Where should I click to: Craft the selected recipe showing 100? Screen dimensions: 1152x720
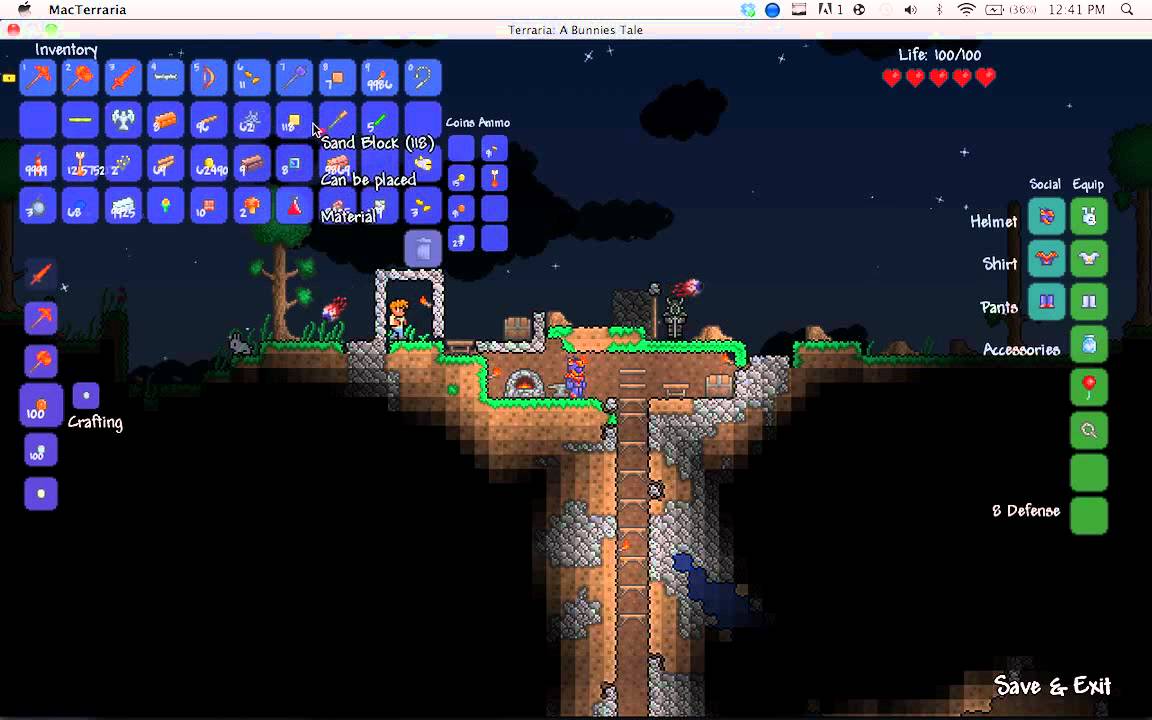tap(40, 405)
